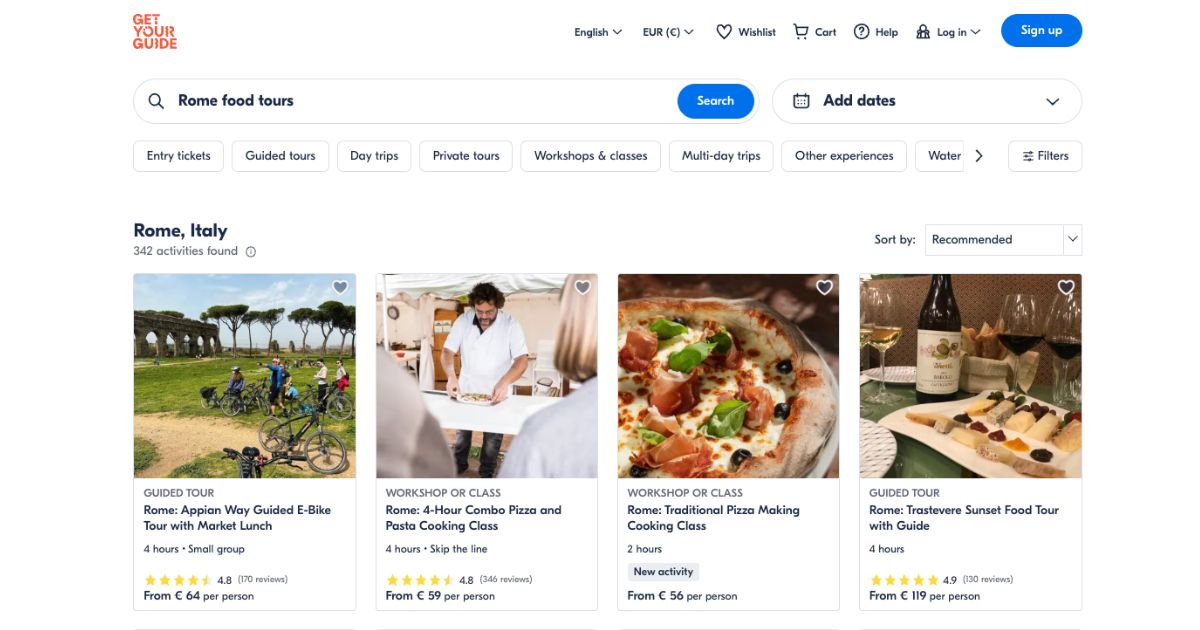Click the Rome food tours search field
The width and height of the screenshot is (1200, 630).
(420, 101)
